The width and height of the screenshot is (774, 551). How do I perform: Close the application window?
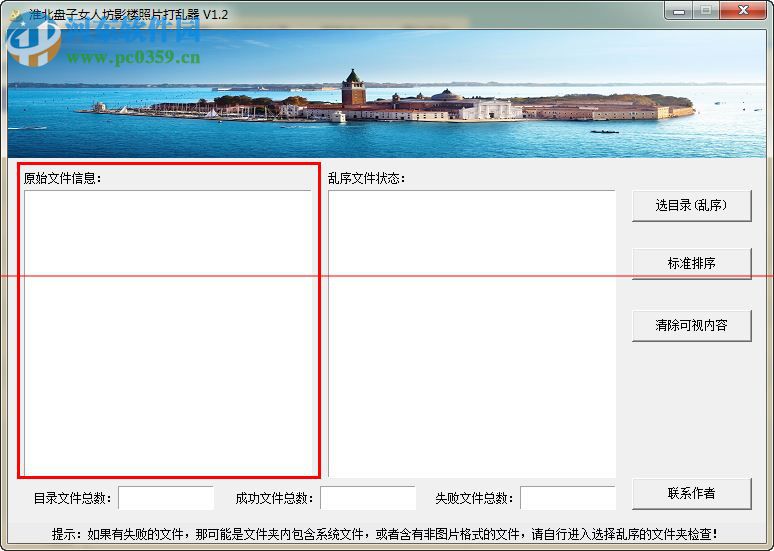coord(743,10)
